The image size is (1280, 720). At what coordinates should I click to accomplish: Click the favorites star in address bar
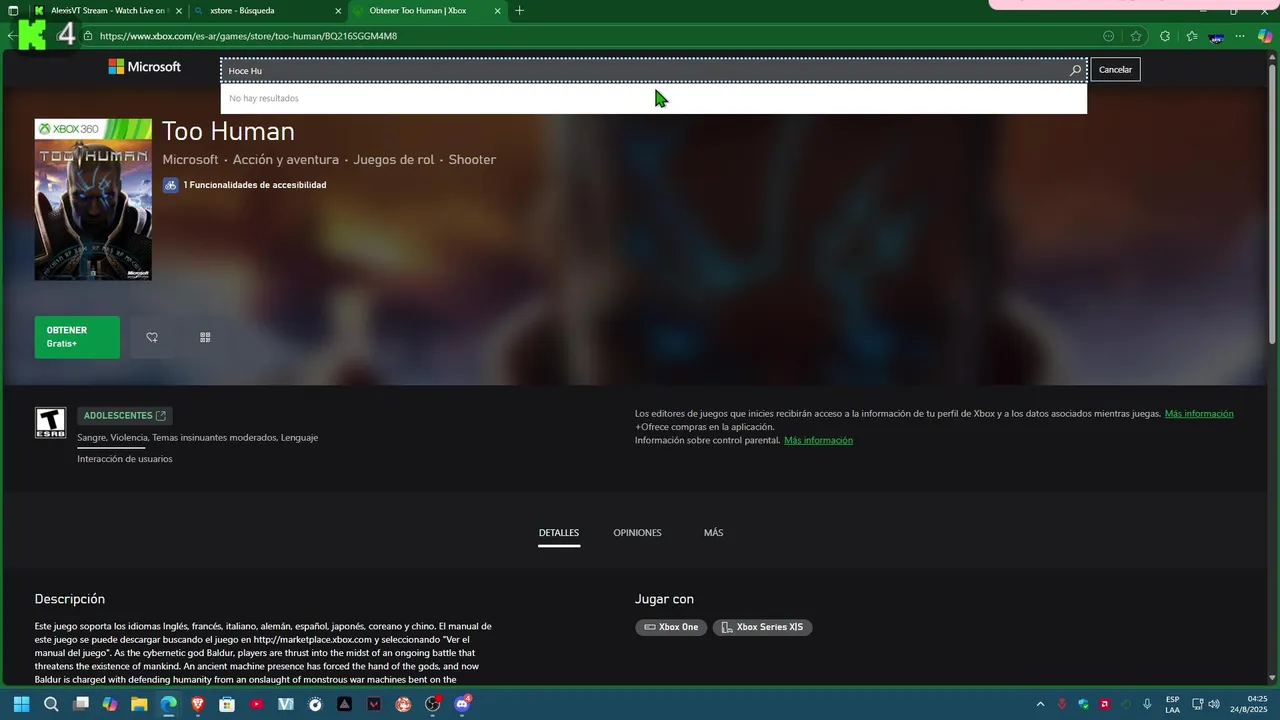pyautogui.click(x=1136, y=36)
